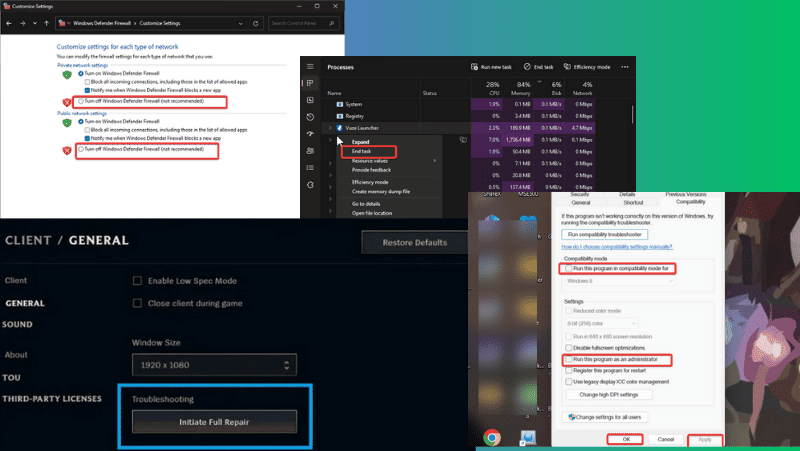Choose Provide feedback in context menu
800x451 pixels.
(371, 170)
